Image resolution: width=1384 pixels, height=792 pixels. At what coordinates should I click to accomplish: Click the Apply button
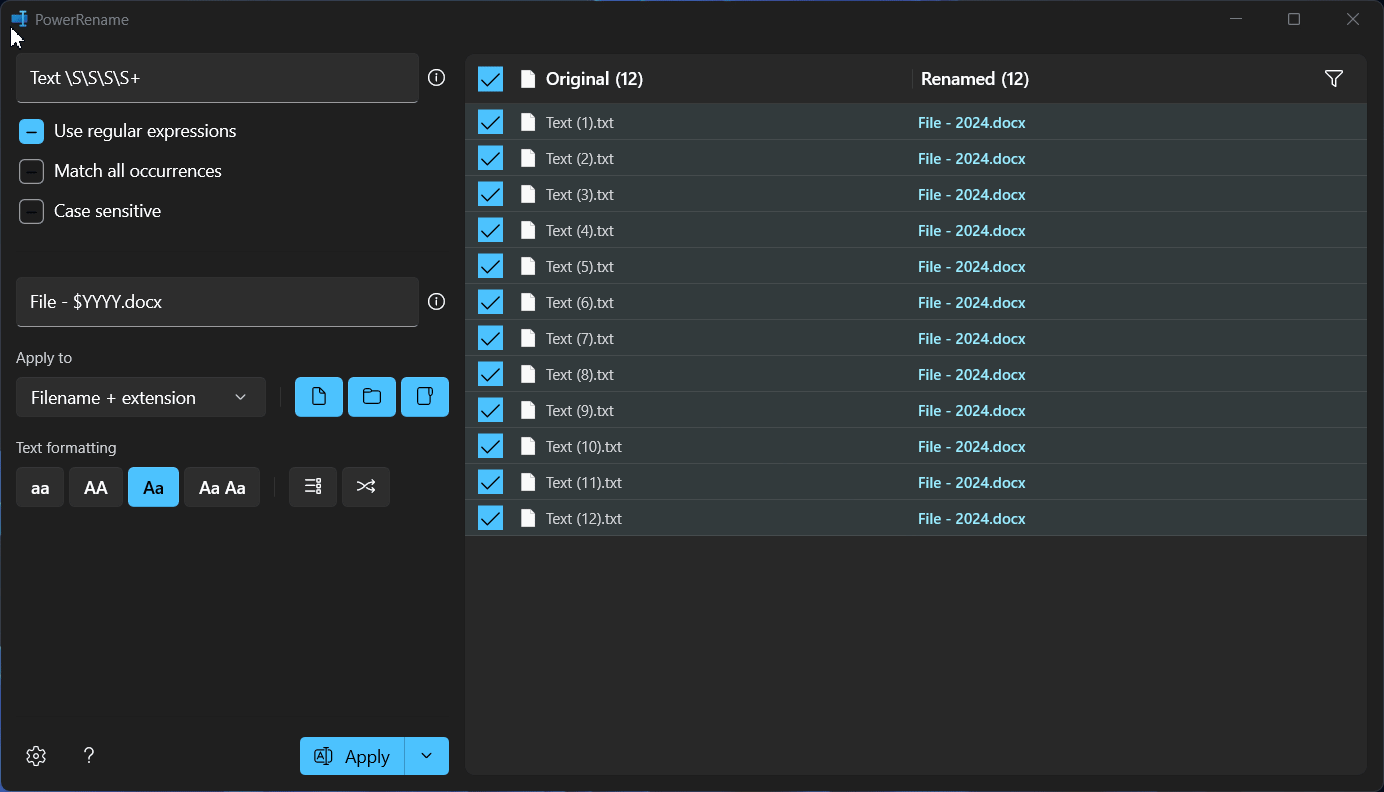[352, 756]
